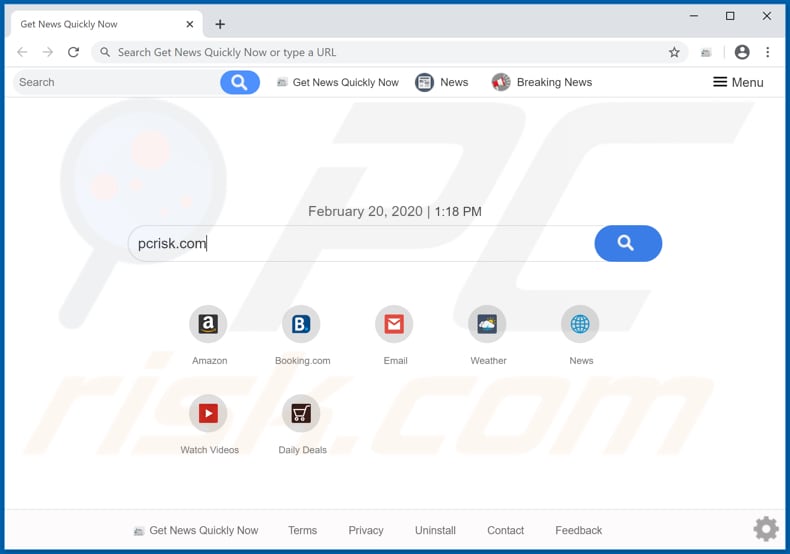Close the Get News Quickly Now tab
The width and height of the screenshot is (790, 554).
coord(189,24)
